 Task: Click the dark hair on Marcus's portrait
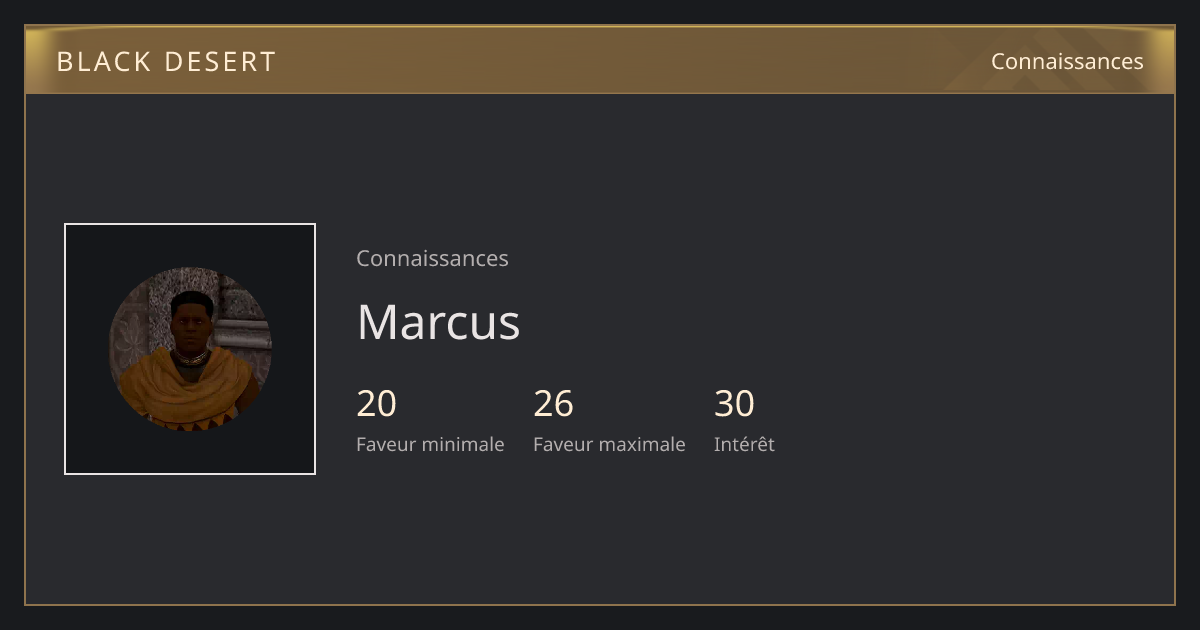[191, 300]
